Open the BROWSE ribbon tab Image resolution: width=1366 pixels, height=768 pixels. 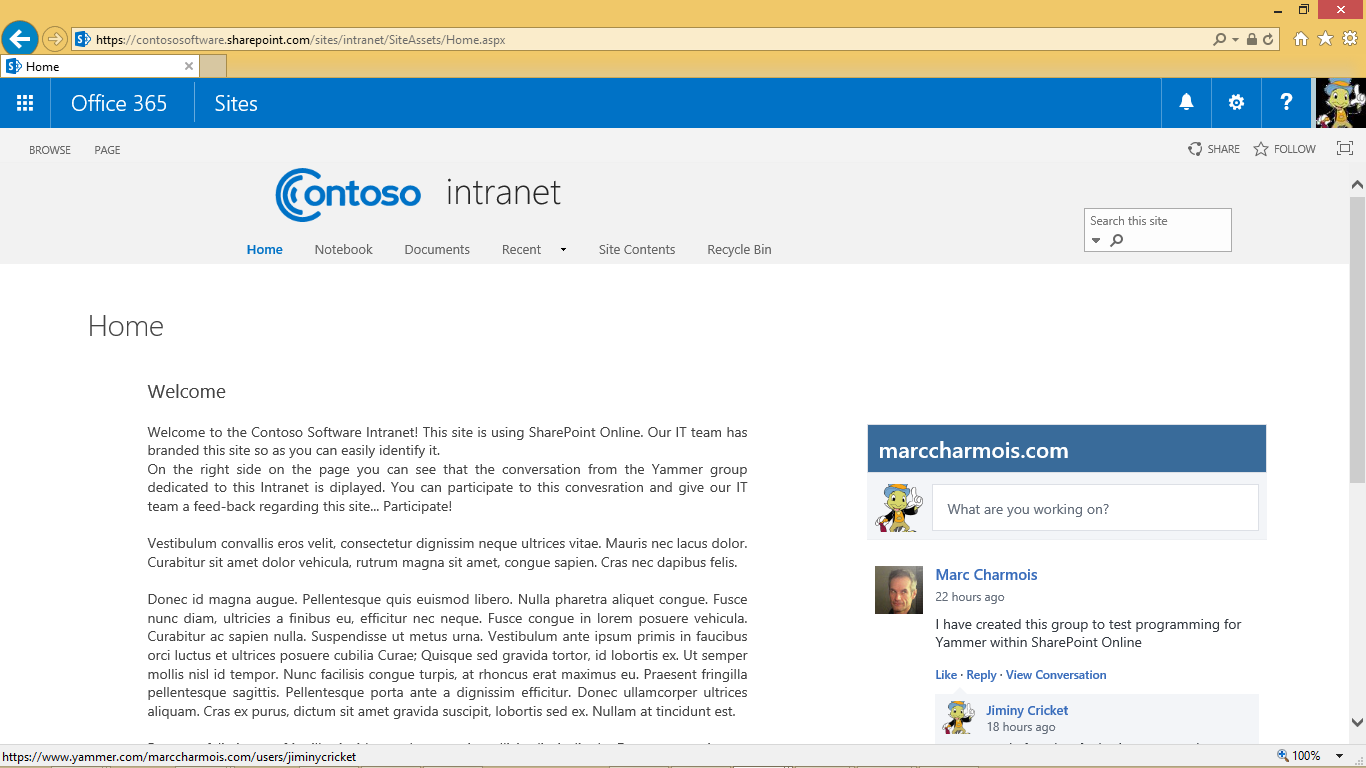pyautogui.click(x=50, y=150)
